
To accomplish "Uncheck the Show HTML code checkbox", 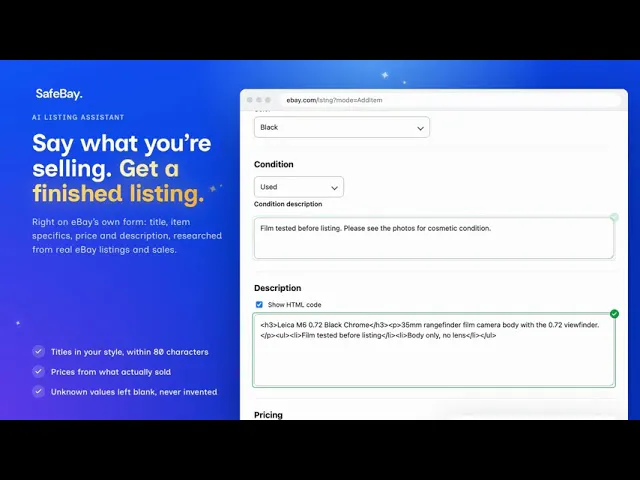I will pos(259,304).
